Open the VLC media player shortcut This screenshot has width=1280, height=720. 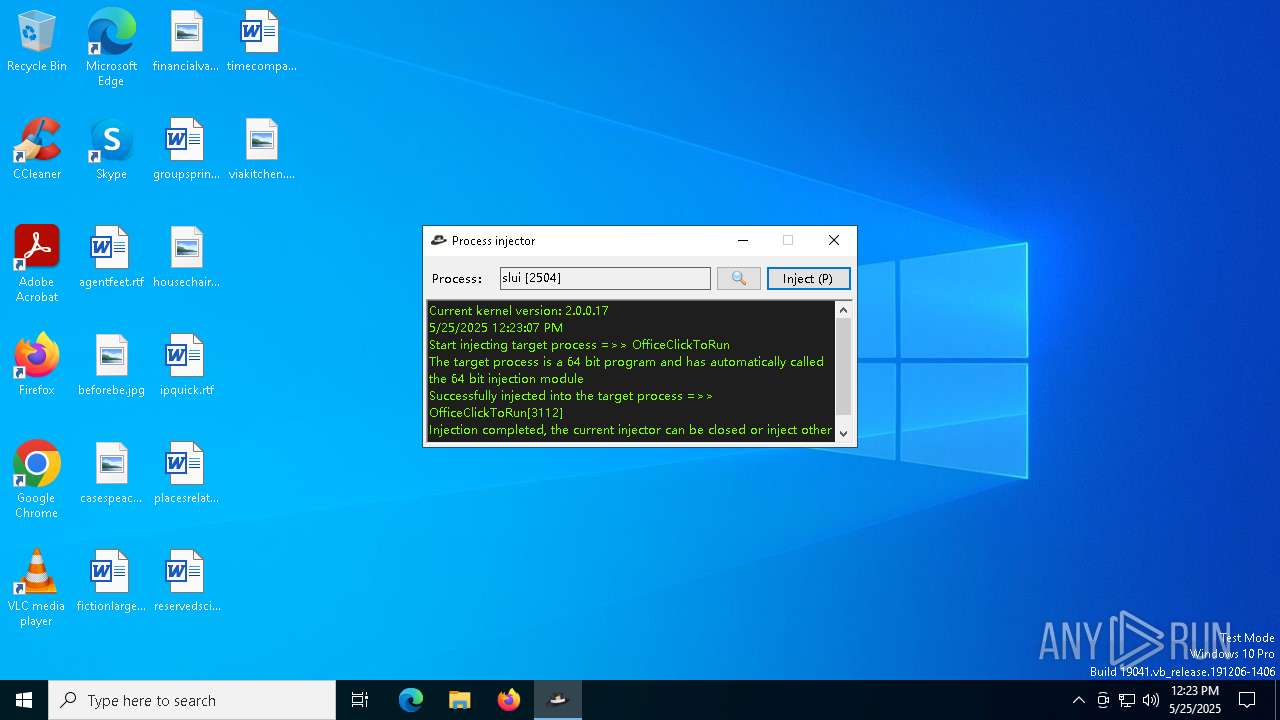pos(37,588)
